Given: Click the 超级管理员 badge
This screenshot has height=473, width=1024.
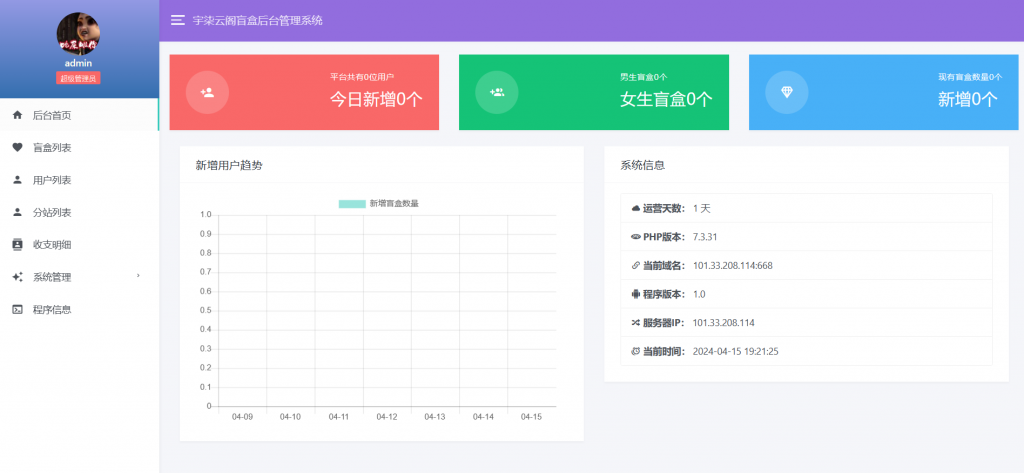Looking at the screenshot, I should coord(78,78).
